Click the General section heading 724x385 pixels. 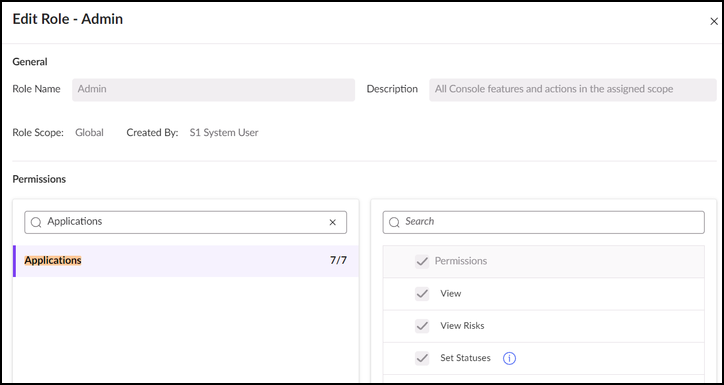30,61
